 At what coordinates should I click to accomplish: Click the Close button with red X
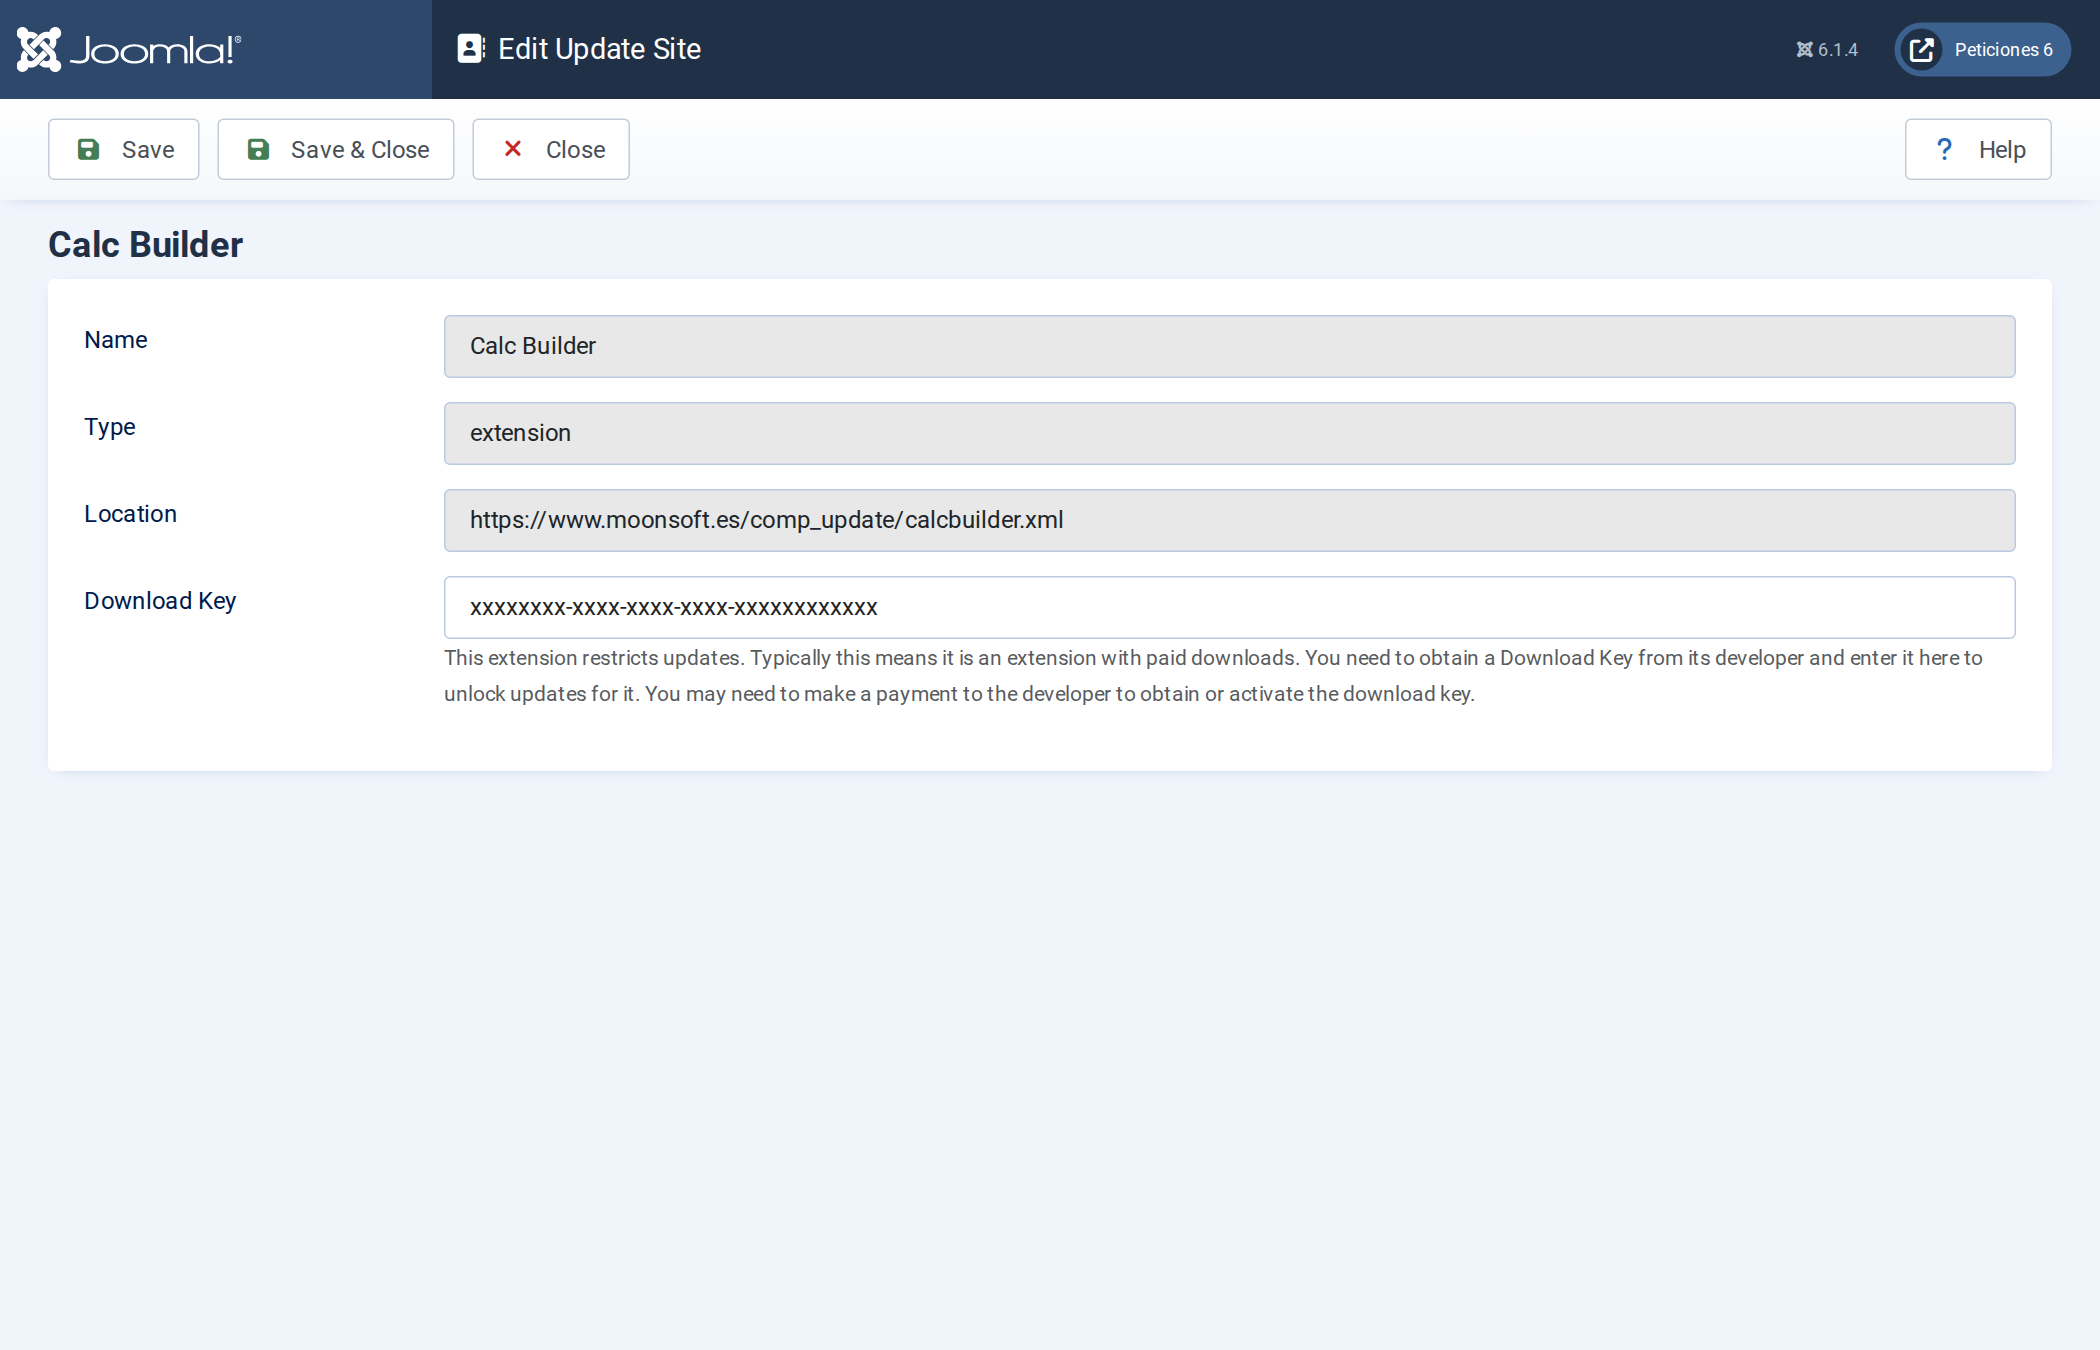[551, 149]
